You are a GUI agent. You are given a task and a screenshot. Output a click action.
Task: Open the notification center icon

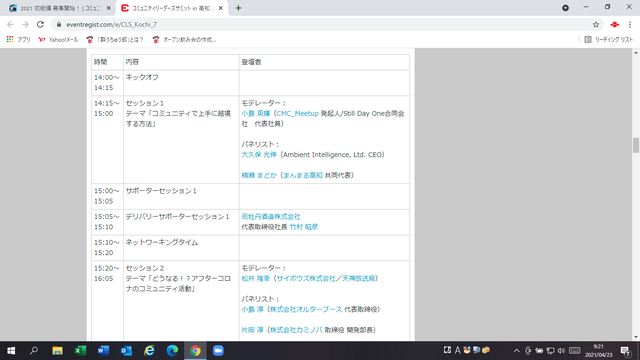[x=625, y=351]
